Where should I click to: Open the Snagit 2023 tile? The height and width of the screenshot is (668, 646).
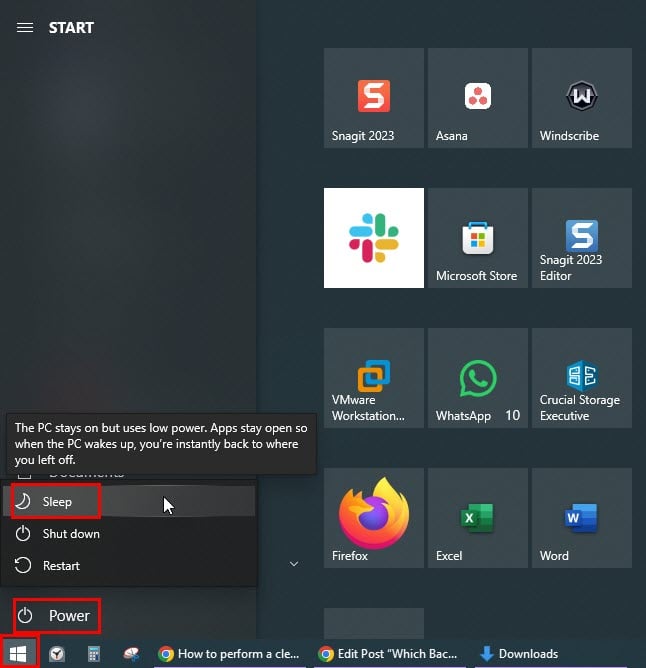pyautogui.click(x=373, y=98)
